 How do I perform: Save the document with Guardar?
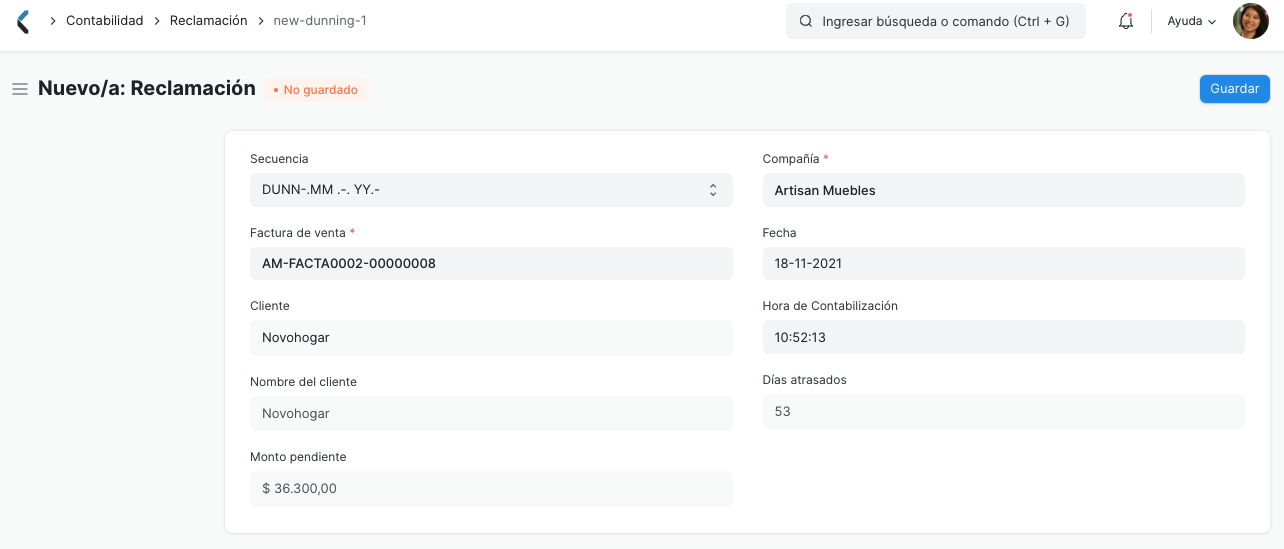coord(1235,89)
